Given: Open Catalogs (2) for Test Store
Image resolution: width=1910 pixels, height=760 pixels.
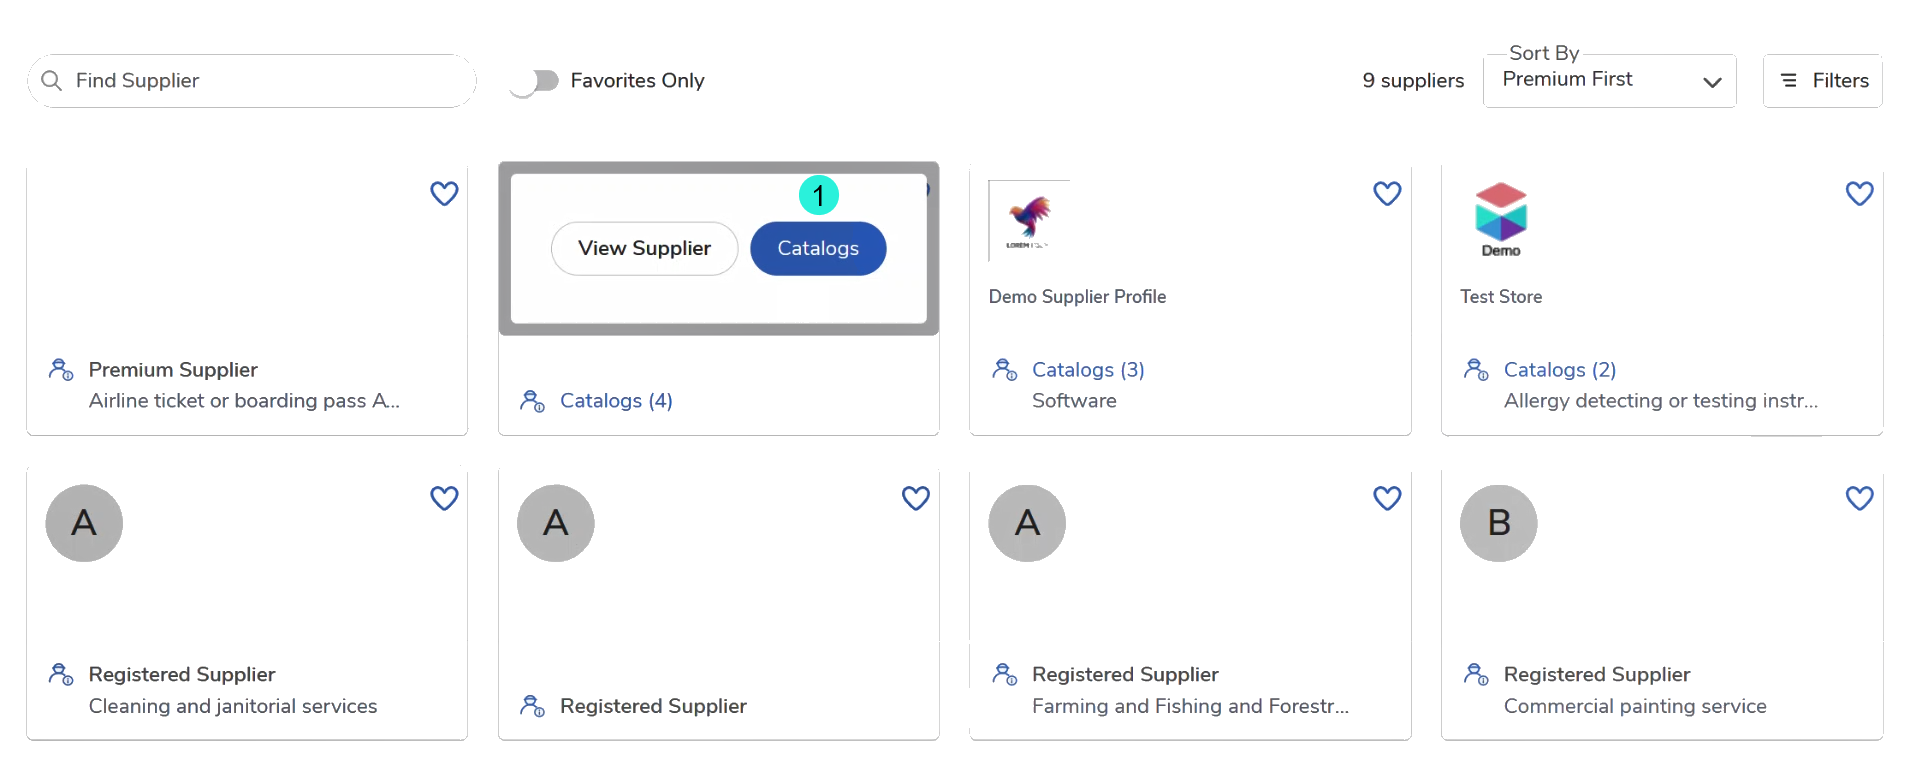Looking at the screenshot, I should 1559,370.
